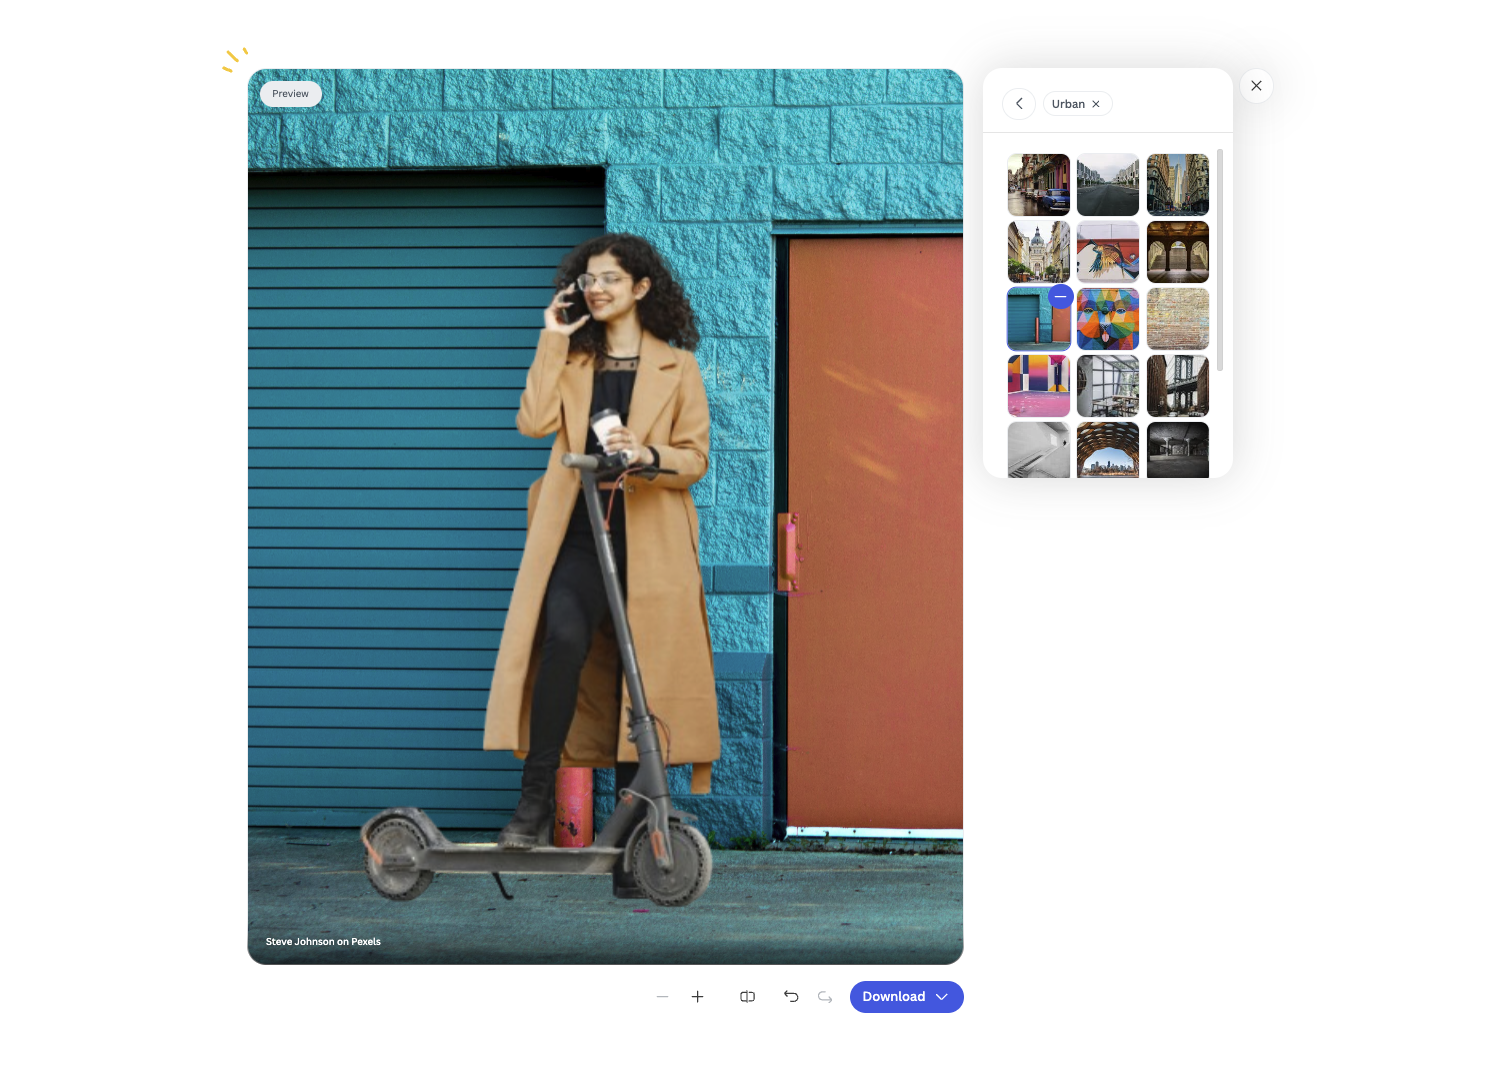Click the Preview label on image

(x=291, y=94)
